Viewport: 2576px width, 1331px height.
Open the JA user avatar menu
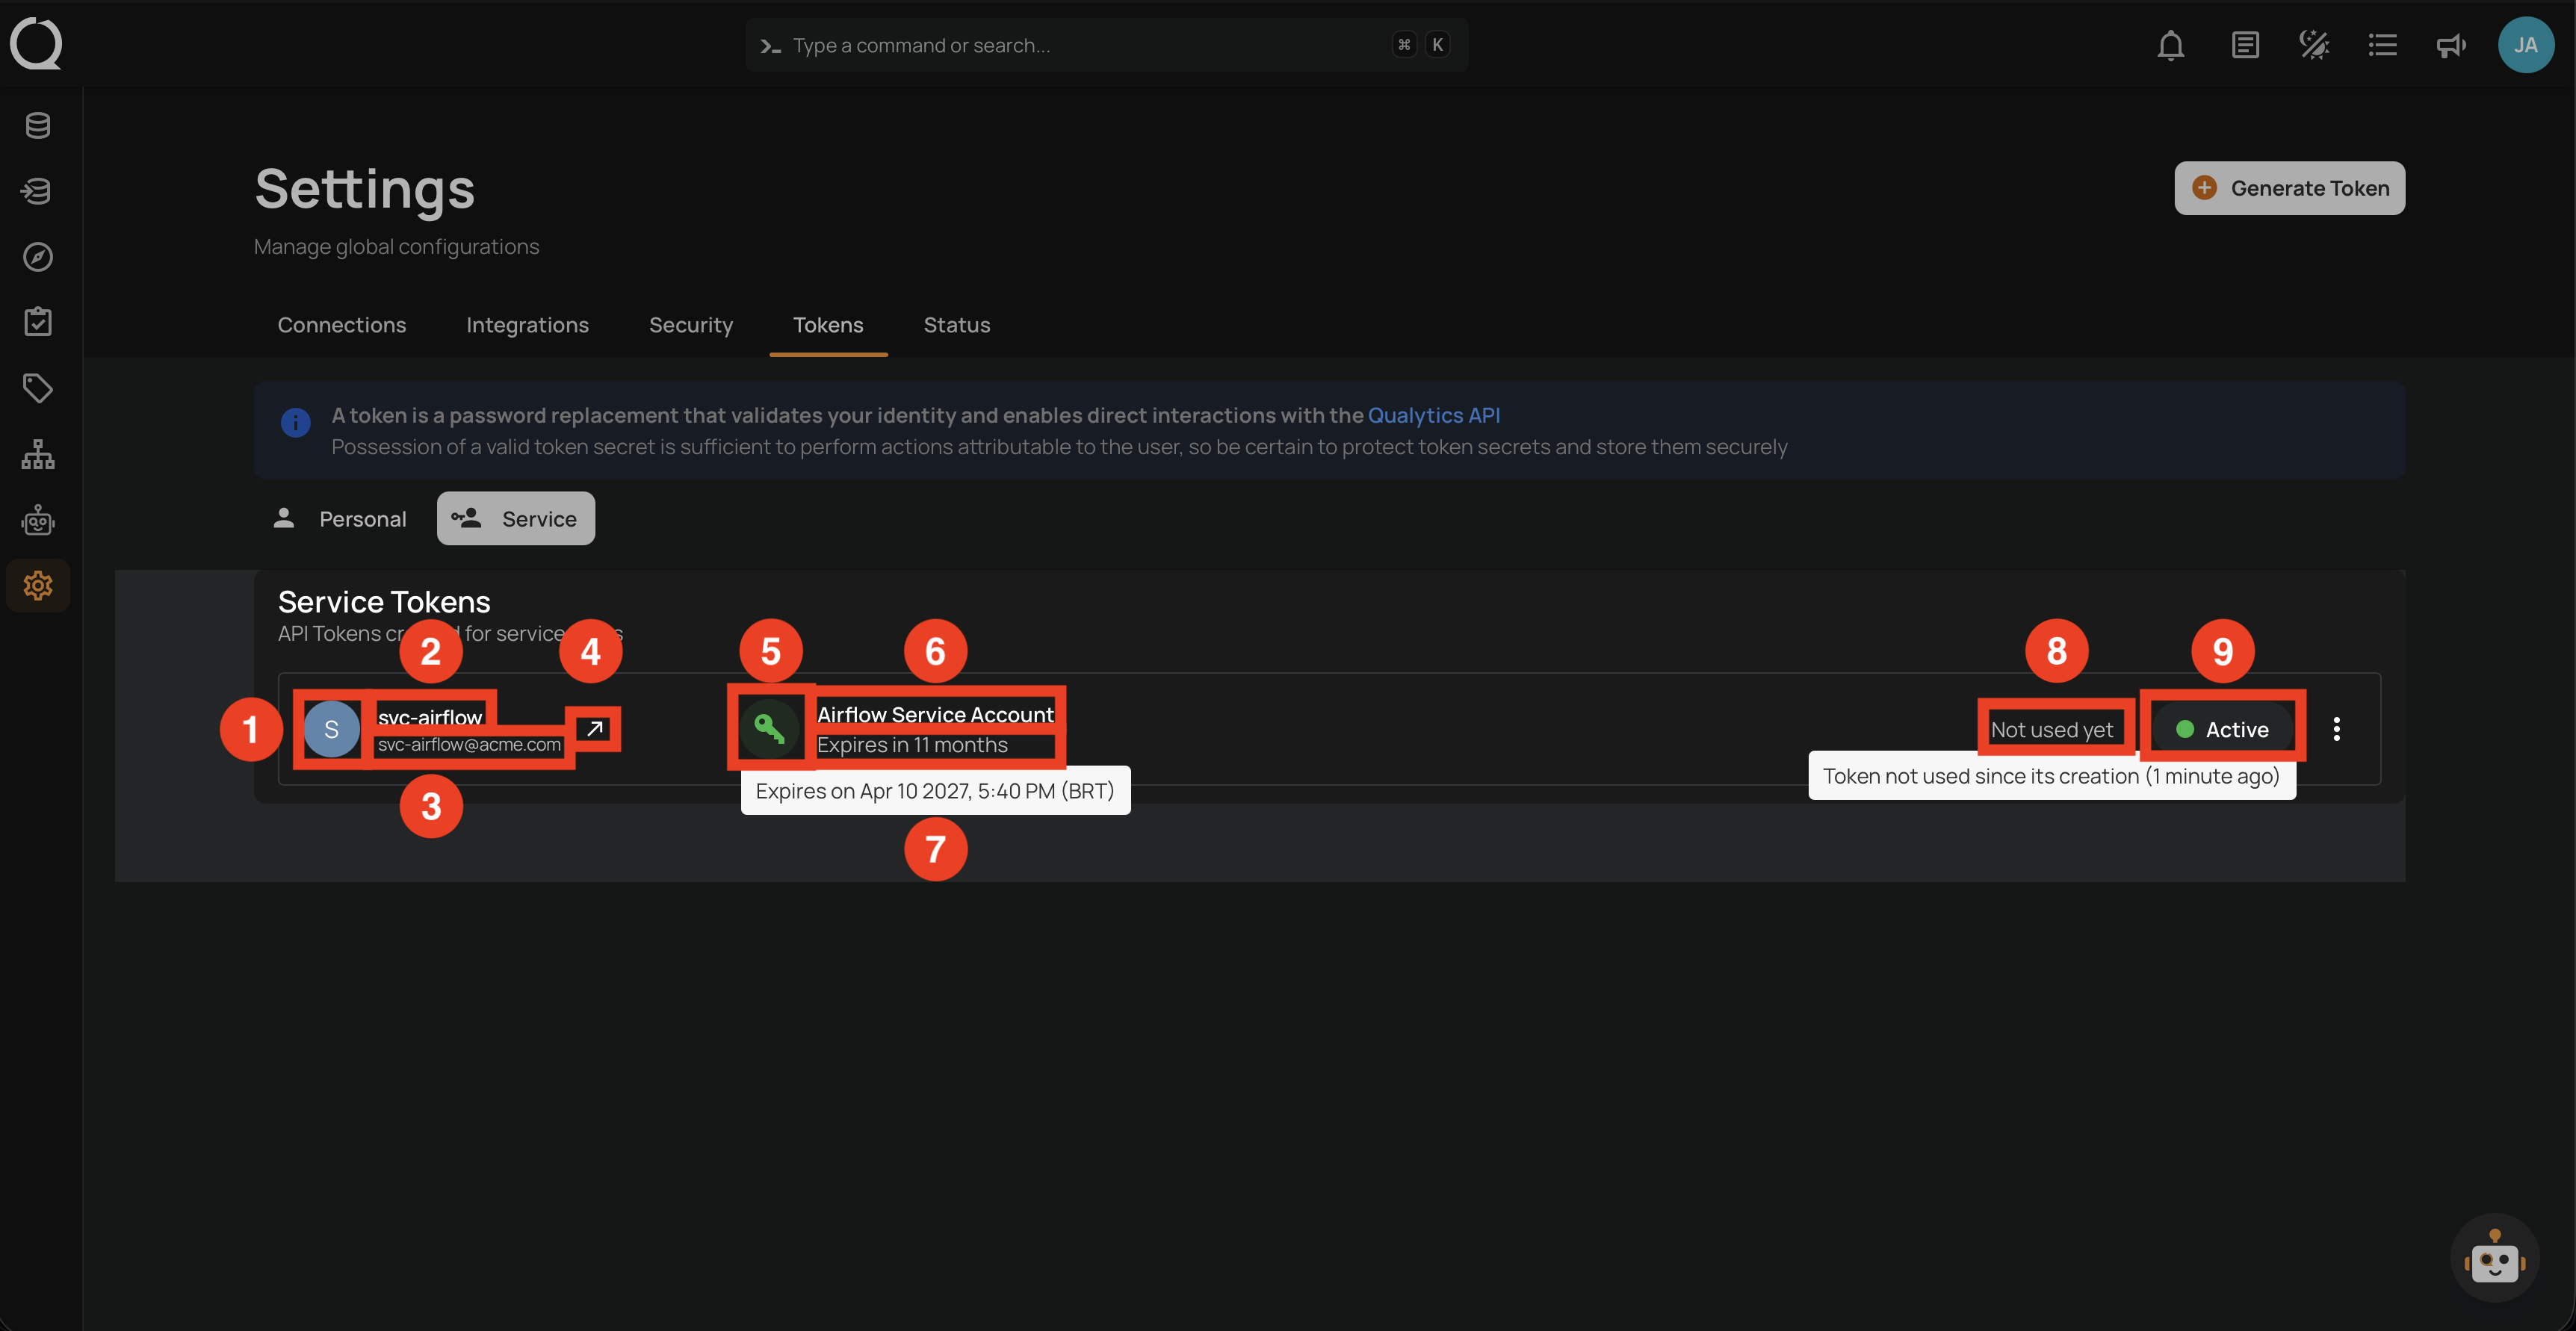point(2526,45)
